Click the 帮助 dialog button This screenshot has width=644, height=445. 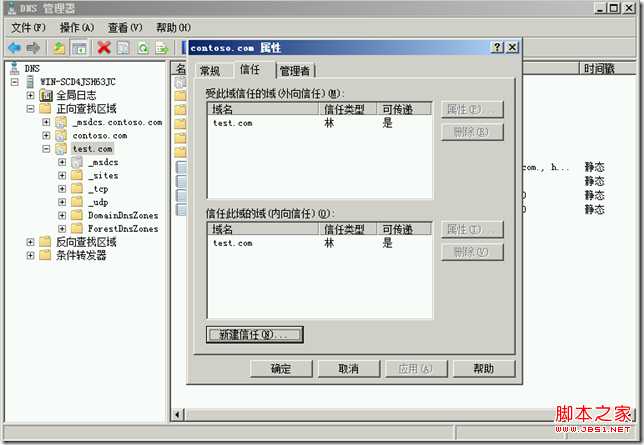tap(484, 369)
